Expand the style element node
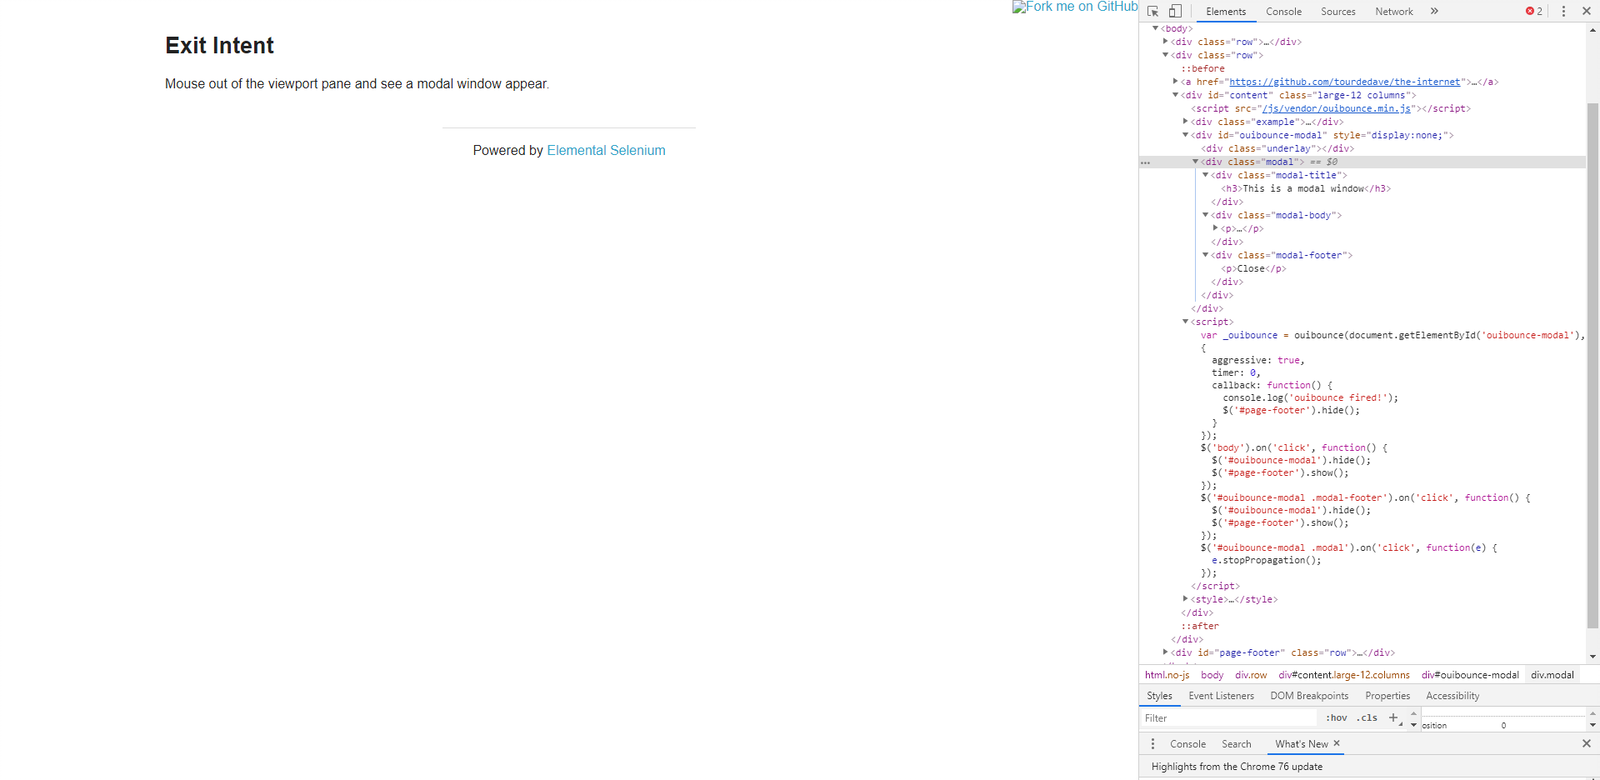Viewport: 1600px width, 780px height. click(x=1185, y=599)
